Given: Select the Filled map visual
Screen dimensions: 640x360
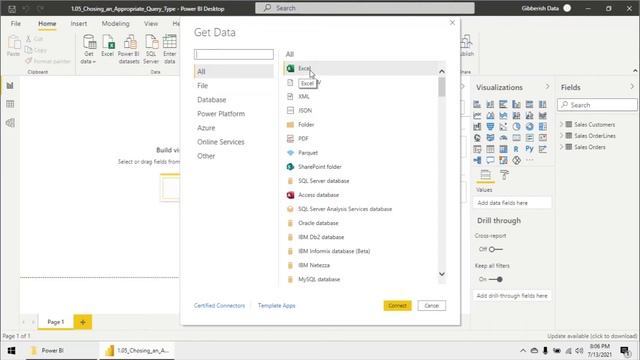Looking at the screenshot, I should (490, 138).
